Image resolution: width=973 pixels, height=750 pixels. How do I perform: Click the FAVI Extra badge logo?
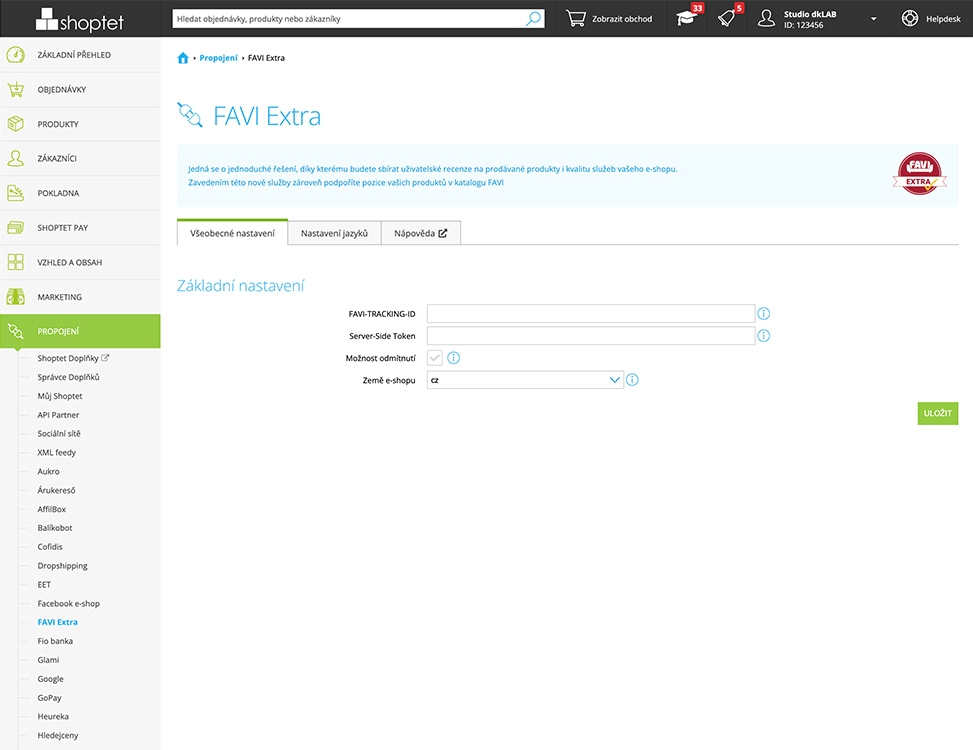click(x=920, y=174)
